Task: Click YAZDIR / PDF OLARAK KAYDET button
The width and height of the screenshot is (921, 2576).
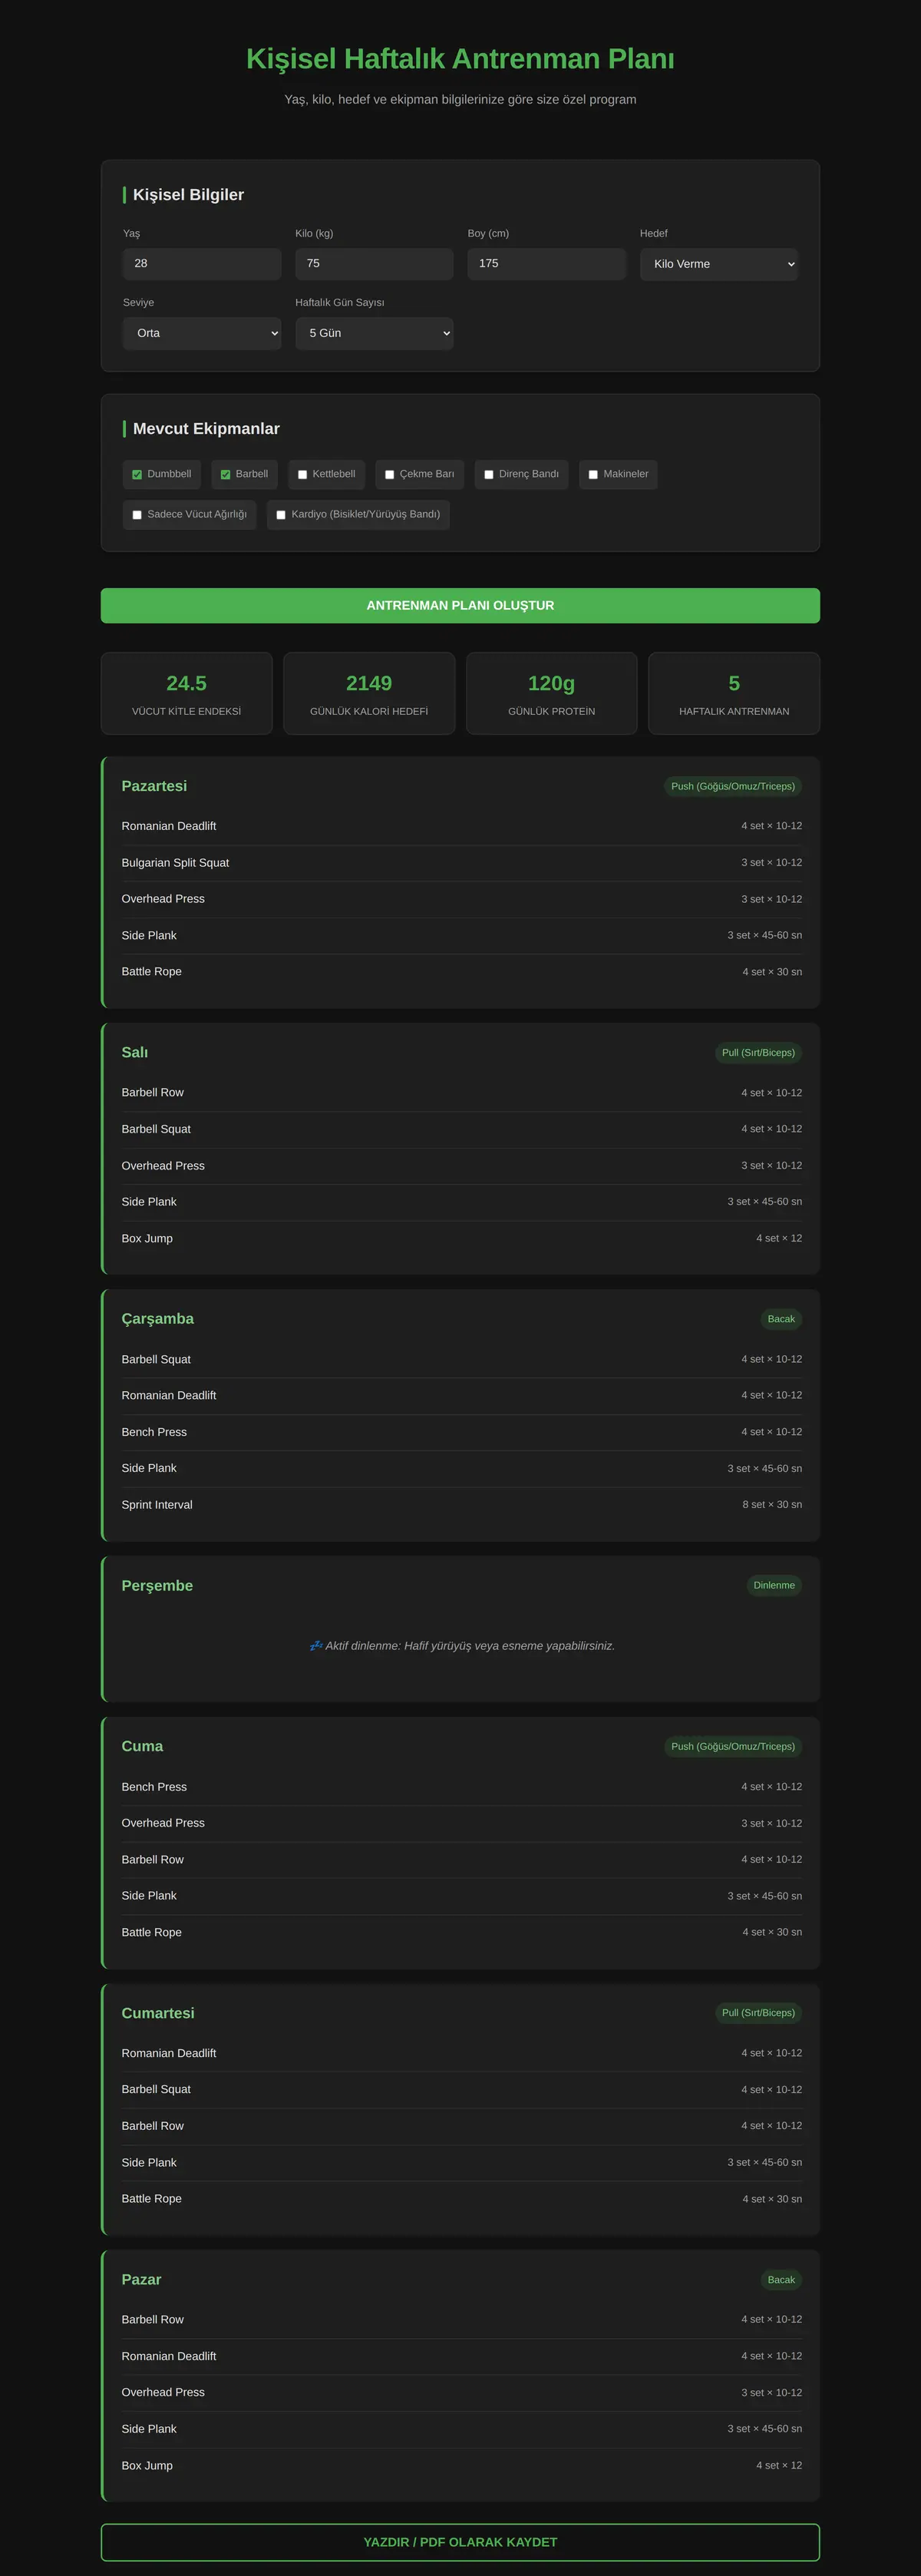Action: point(460,2542)
